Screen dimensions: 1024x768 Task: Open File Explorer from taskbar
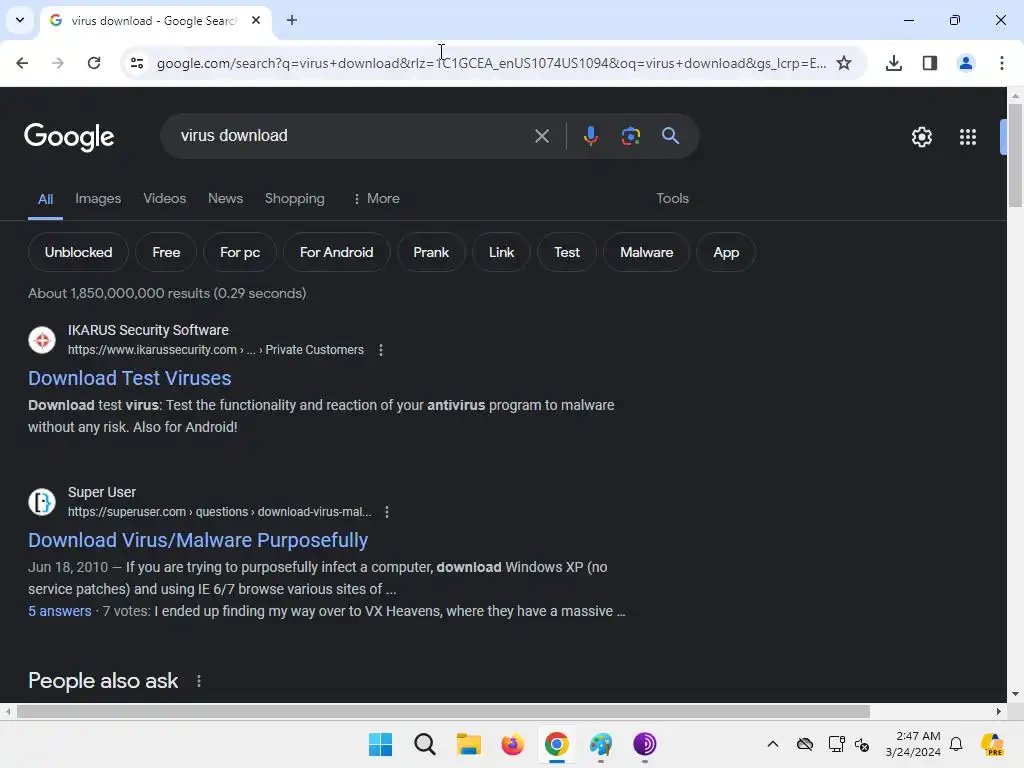[468, 744]
